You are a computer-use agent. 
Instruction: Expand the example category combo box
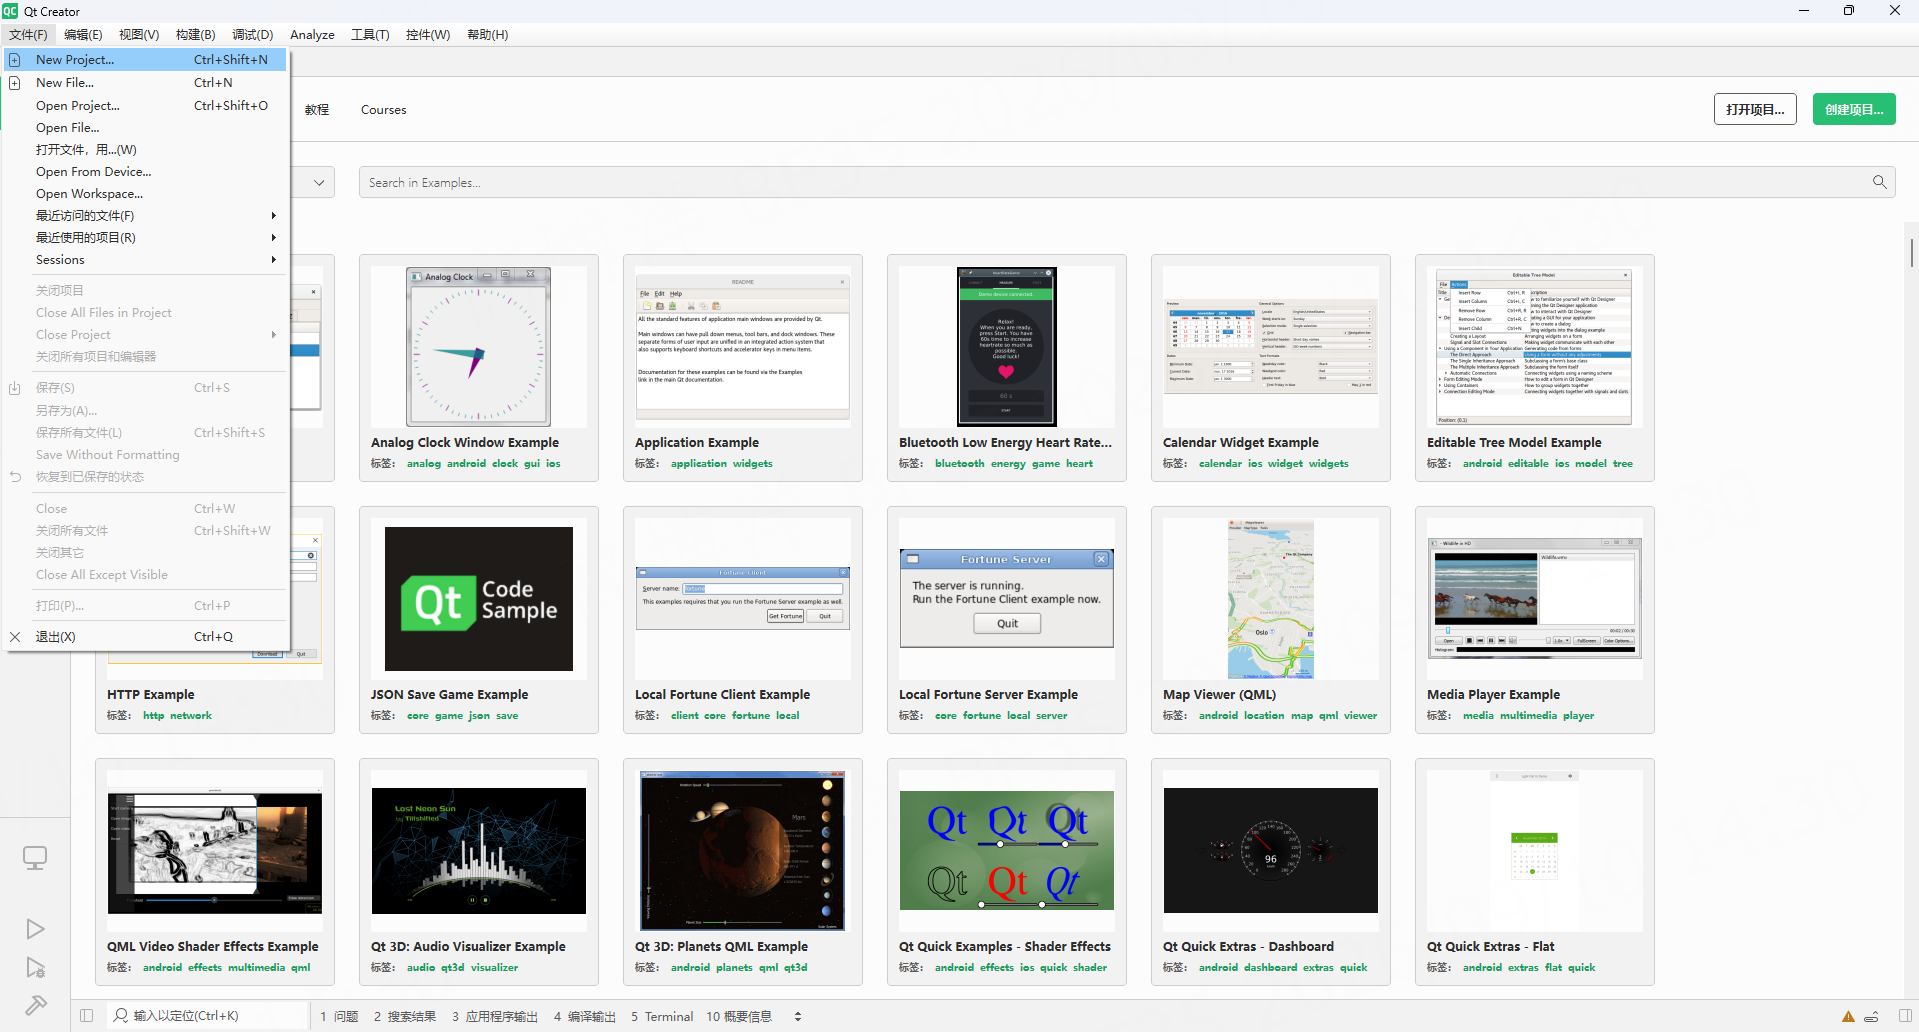pyautogui.click(x=319, y=182)
